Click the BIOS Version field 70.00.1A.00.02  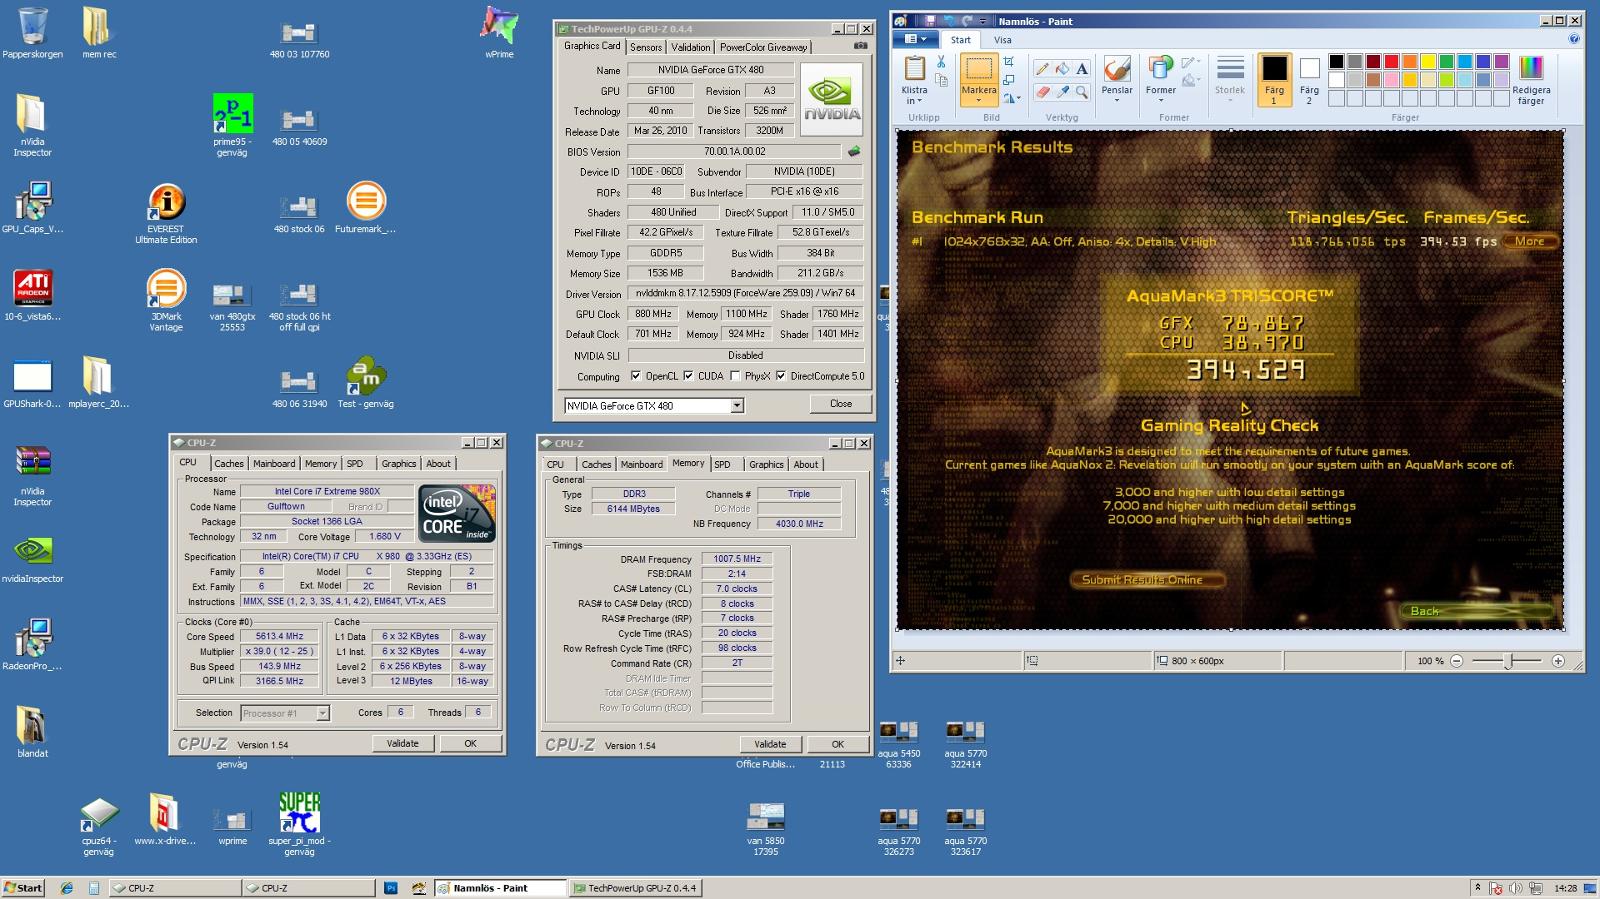(x=735, y=152)
